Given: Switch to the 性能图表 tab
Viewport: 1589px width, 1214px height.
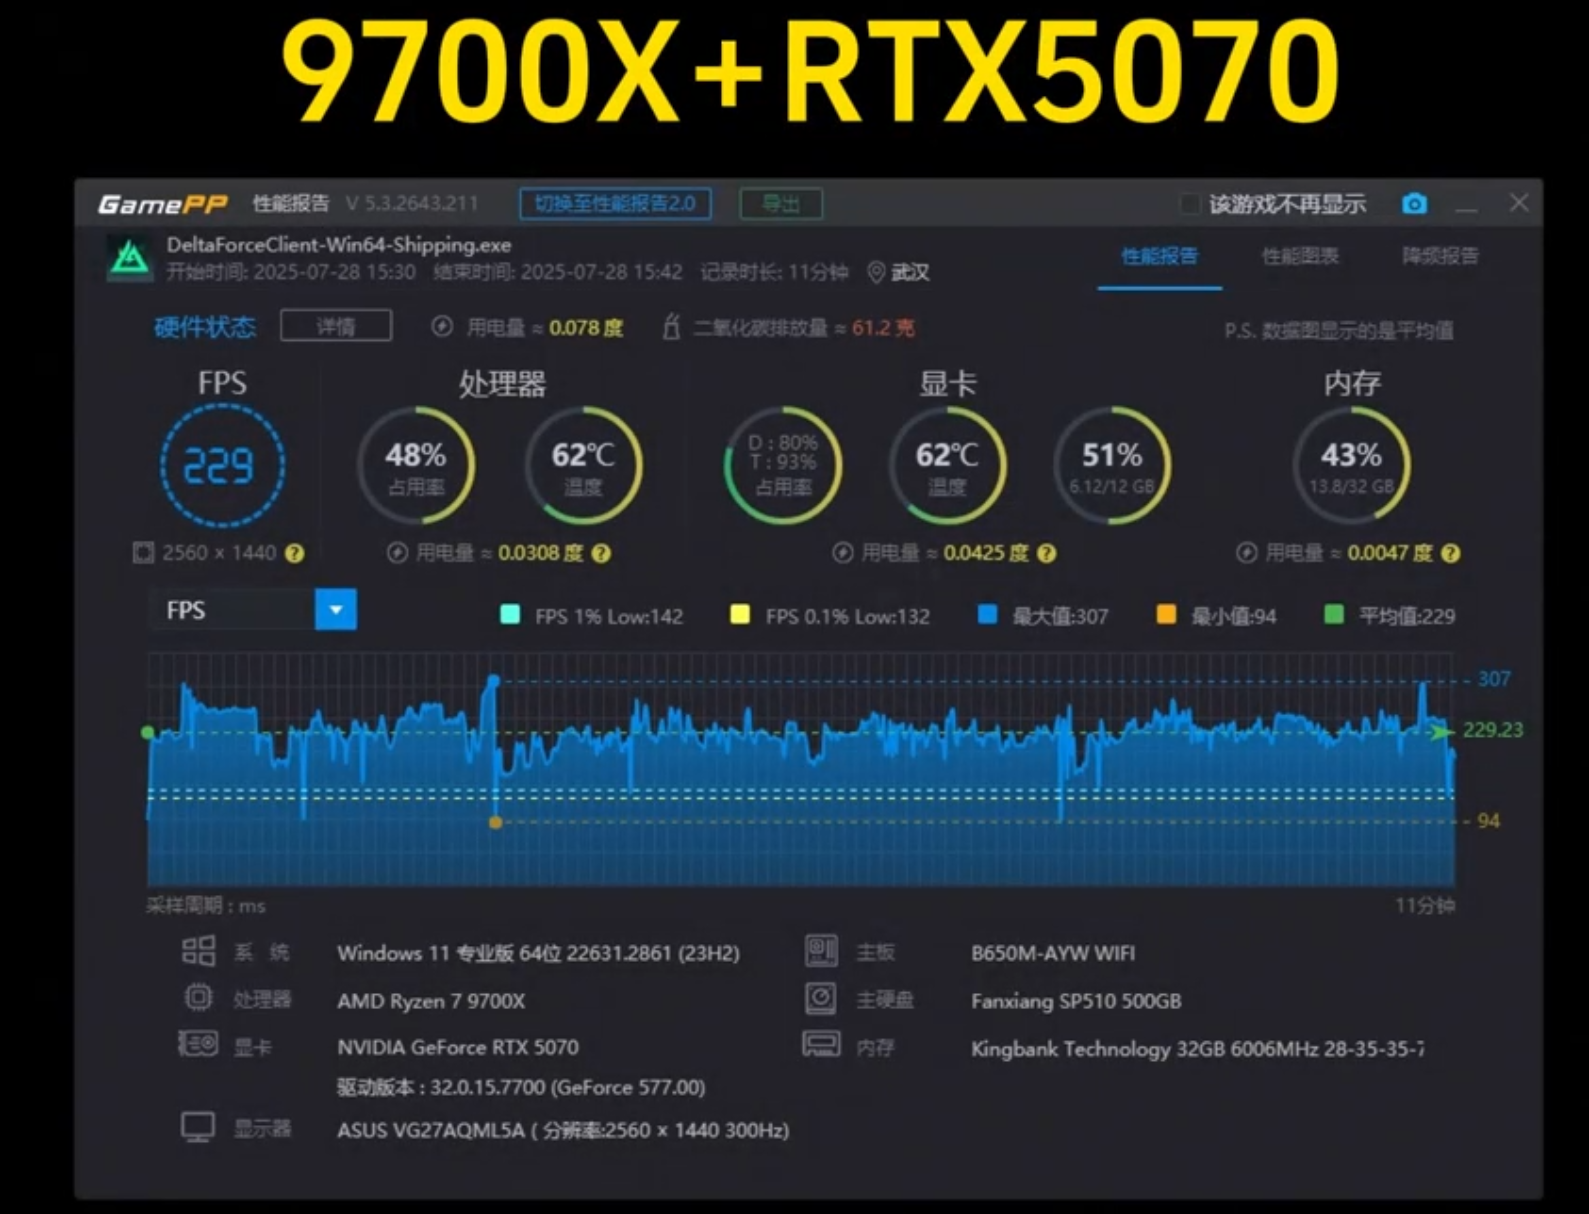Looking at the screenshot, I should 1300,256.
